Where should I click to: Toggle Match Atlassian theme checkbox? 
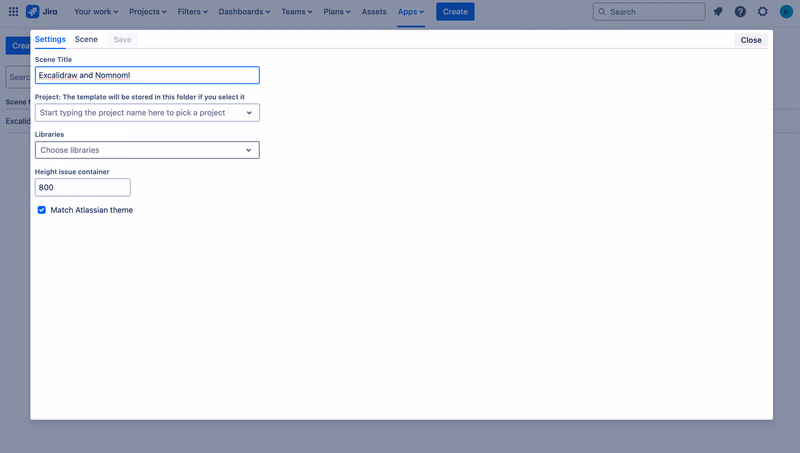pos(41,210)
